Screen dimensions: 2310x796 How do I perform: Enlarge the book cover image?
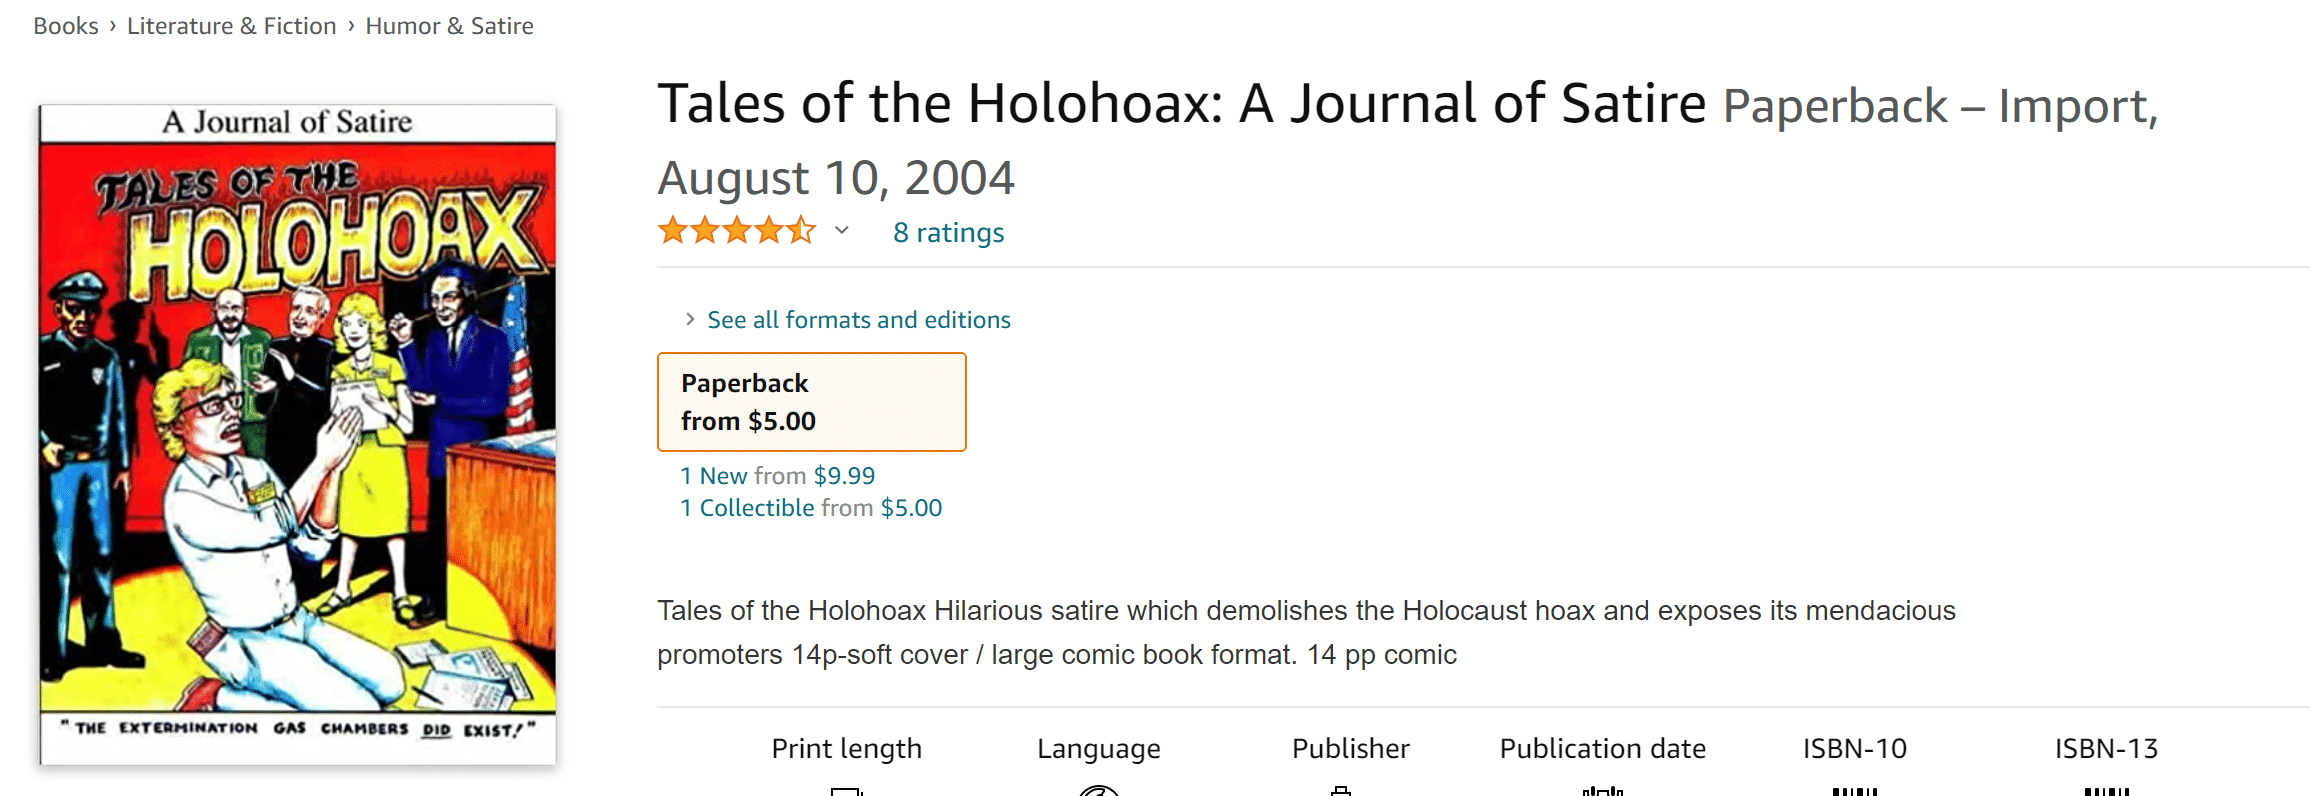coord(298,435)
